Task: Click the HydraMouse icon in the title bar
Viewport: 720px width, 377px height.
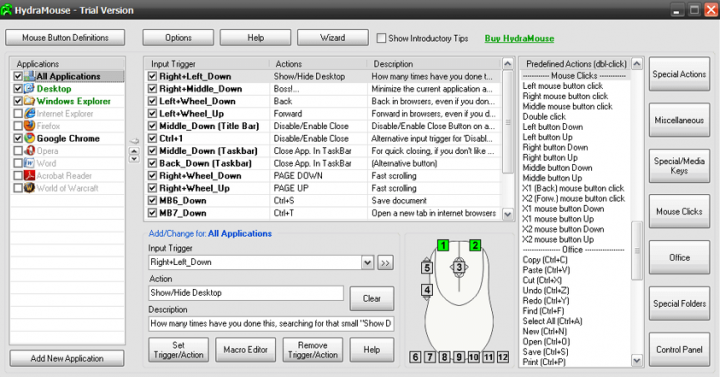Action: 6,10
